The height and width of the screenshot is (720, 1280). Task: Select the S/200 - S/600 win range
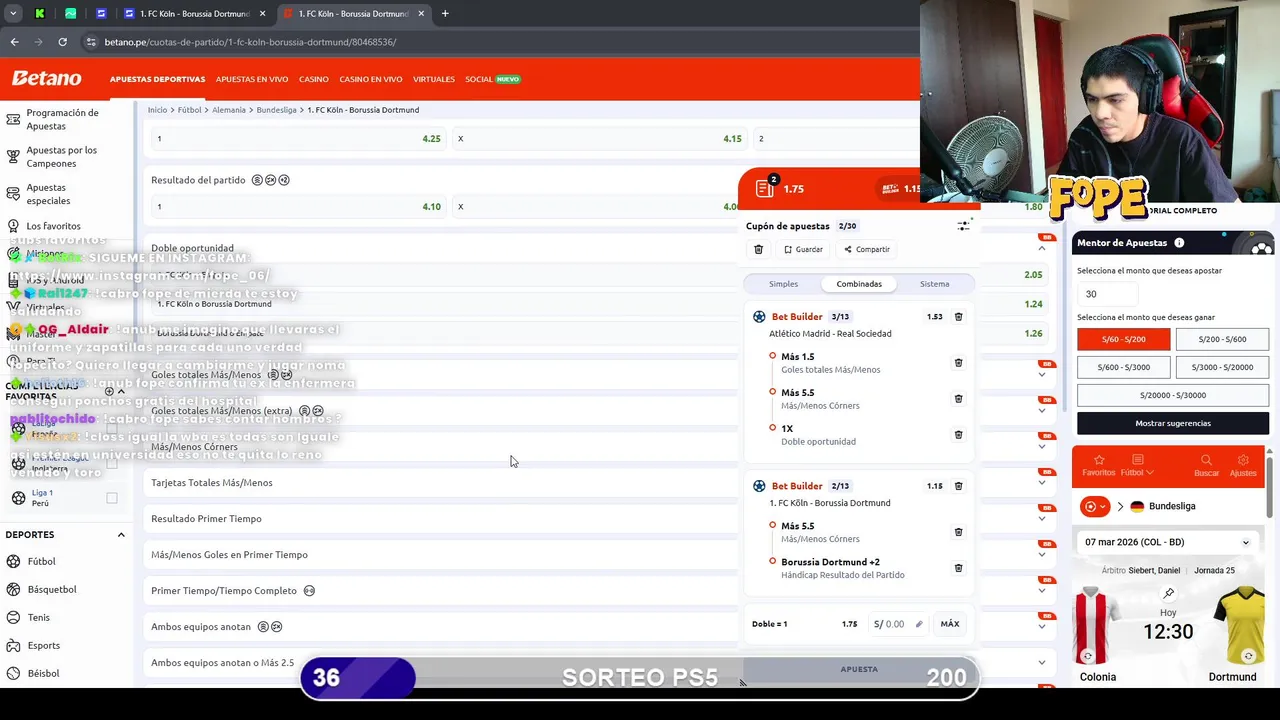click(x=1222, y=339)
